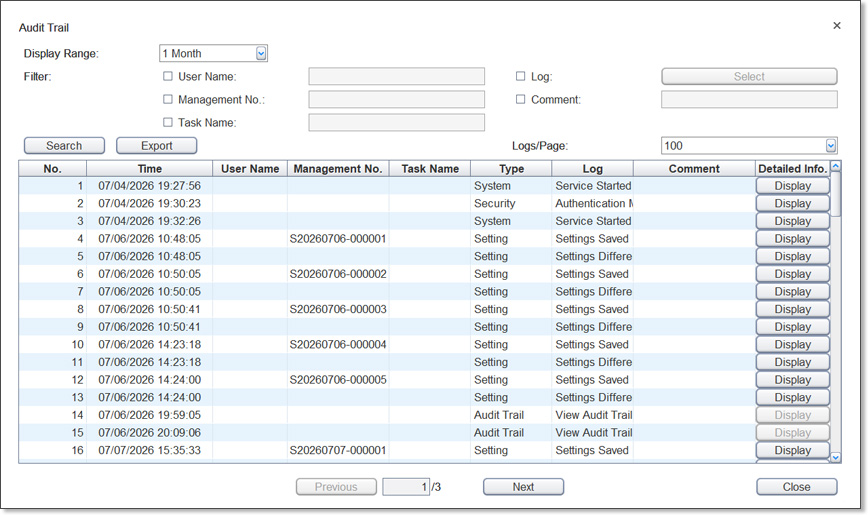This screenshot has width=868, height=515.
Task: Select management number S20260706-000005
Action: (338, 380)
